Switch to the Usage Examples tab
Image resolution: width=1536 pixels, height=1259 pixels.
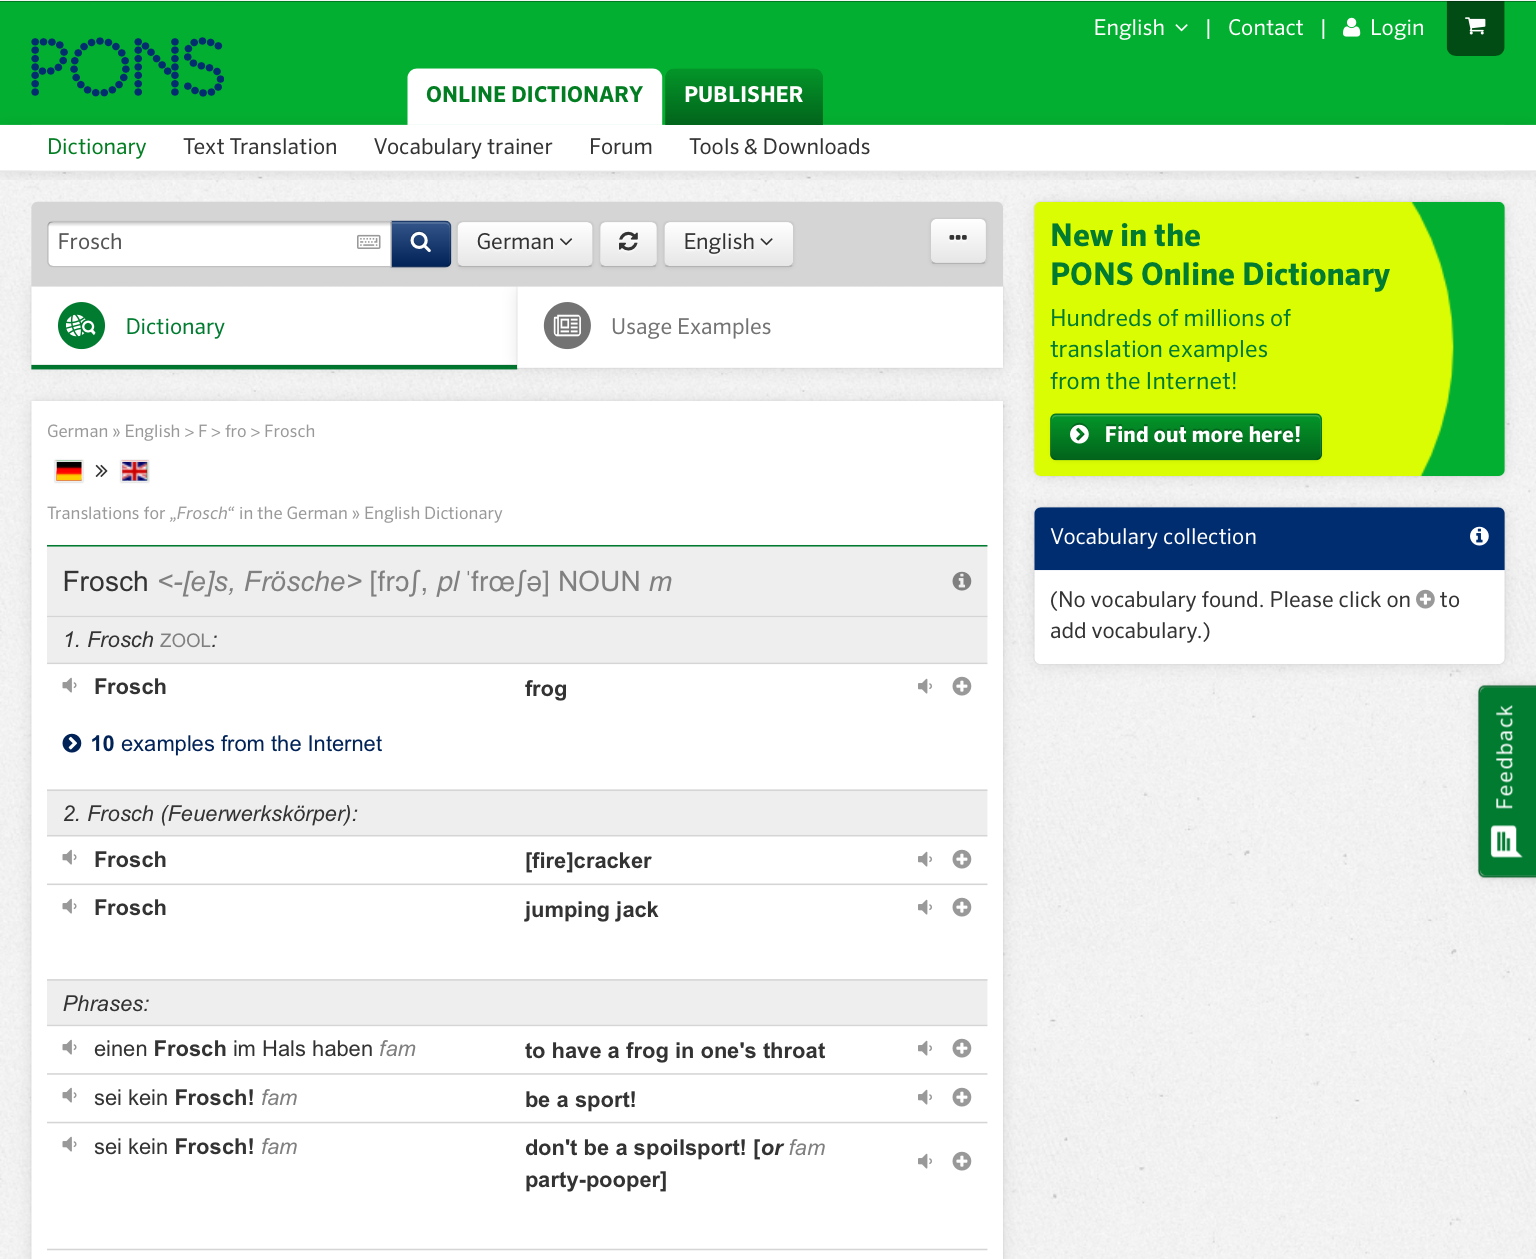(691, 326)
